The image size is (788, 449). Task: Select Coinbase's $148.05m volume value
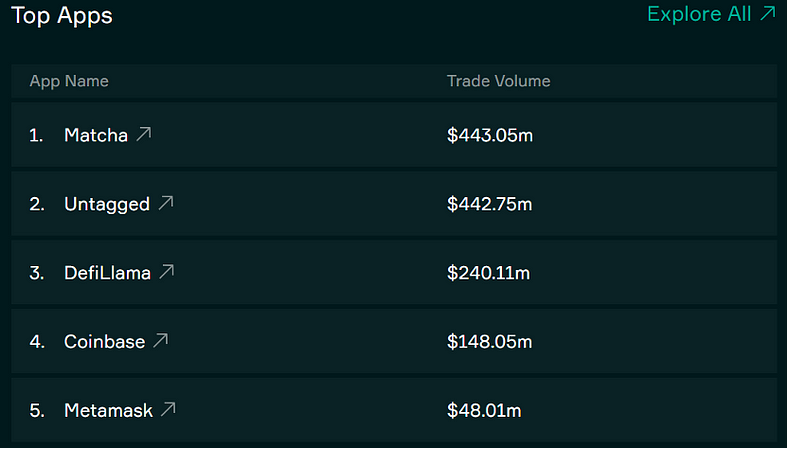point(489,342)
